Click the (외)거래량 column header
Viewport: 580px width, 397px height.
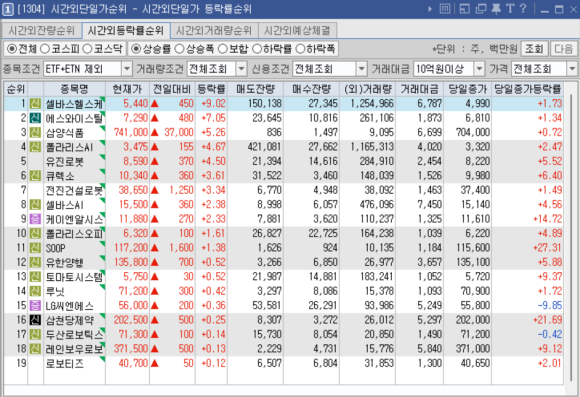click(x=367, y=89)
